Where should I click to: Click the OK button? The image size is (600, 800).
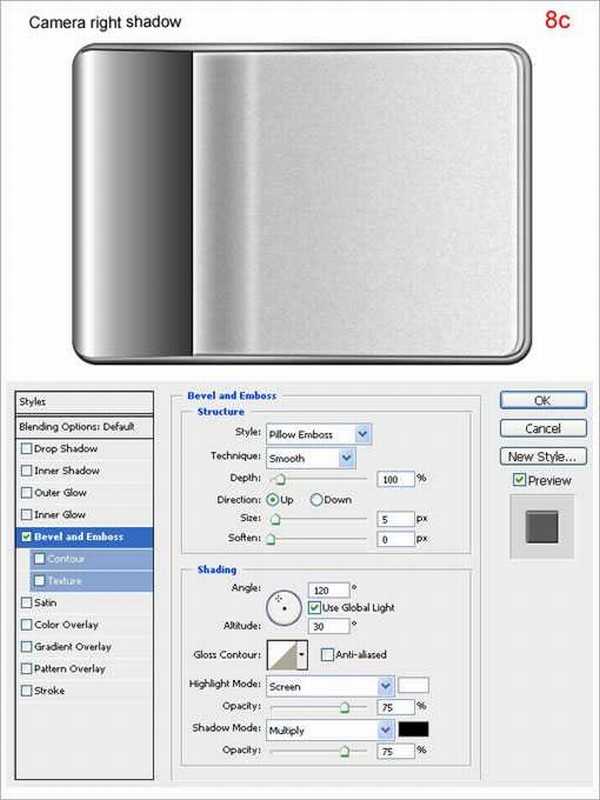coord(542,400)
